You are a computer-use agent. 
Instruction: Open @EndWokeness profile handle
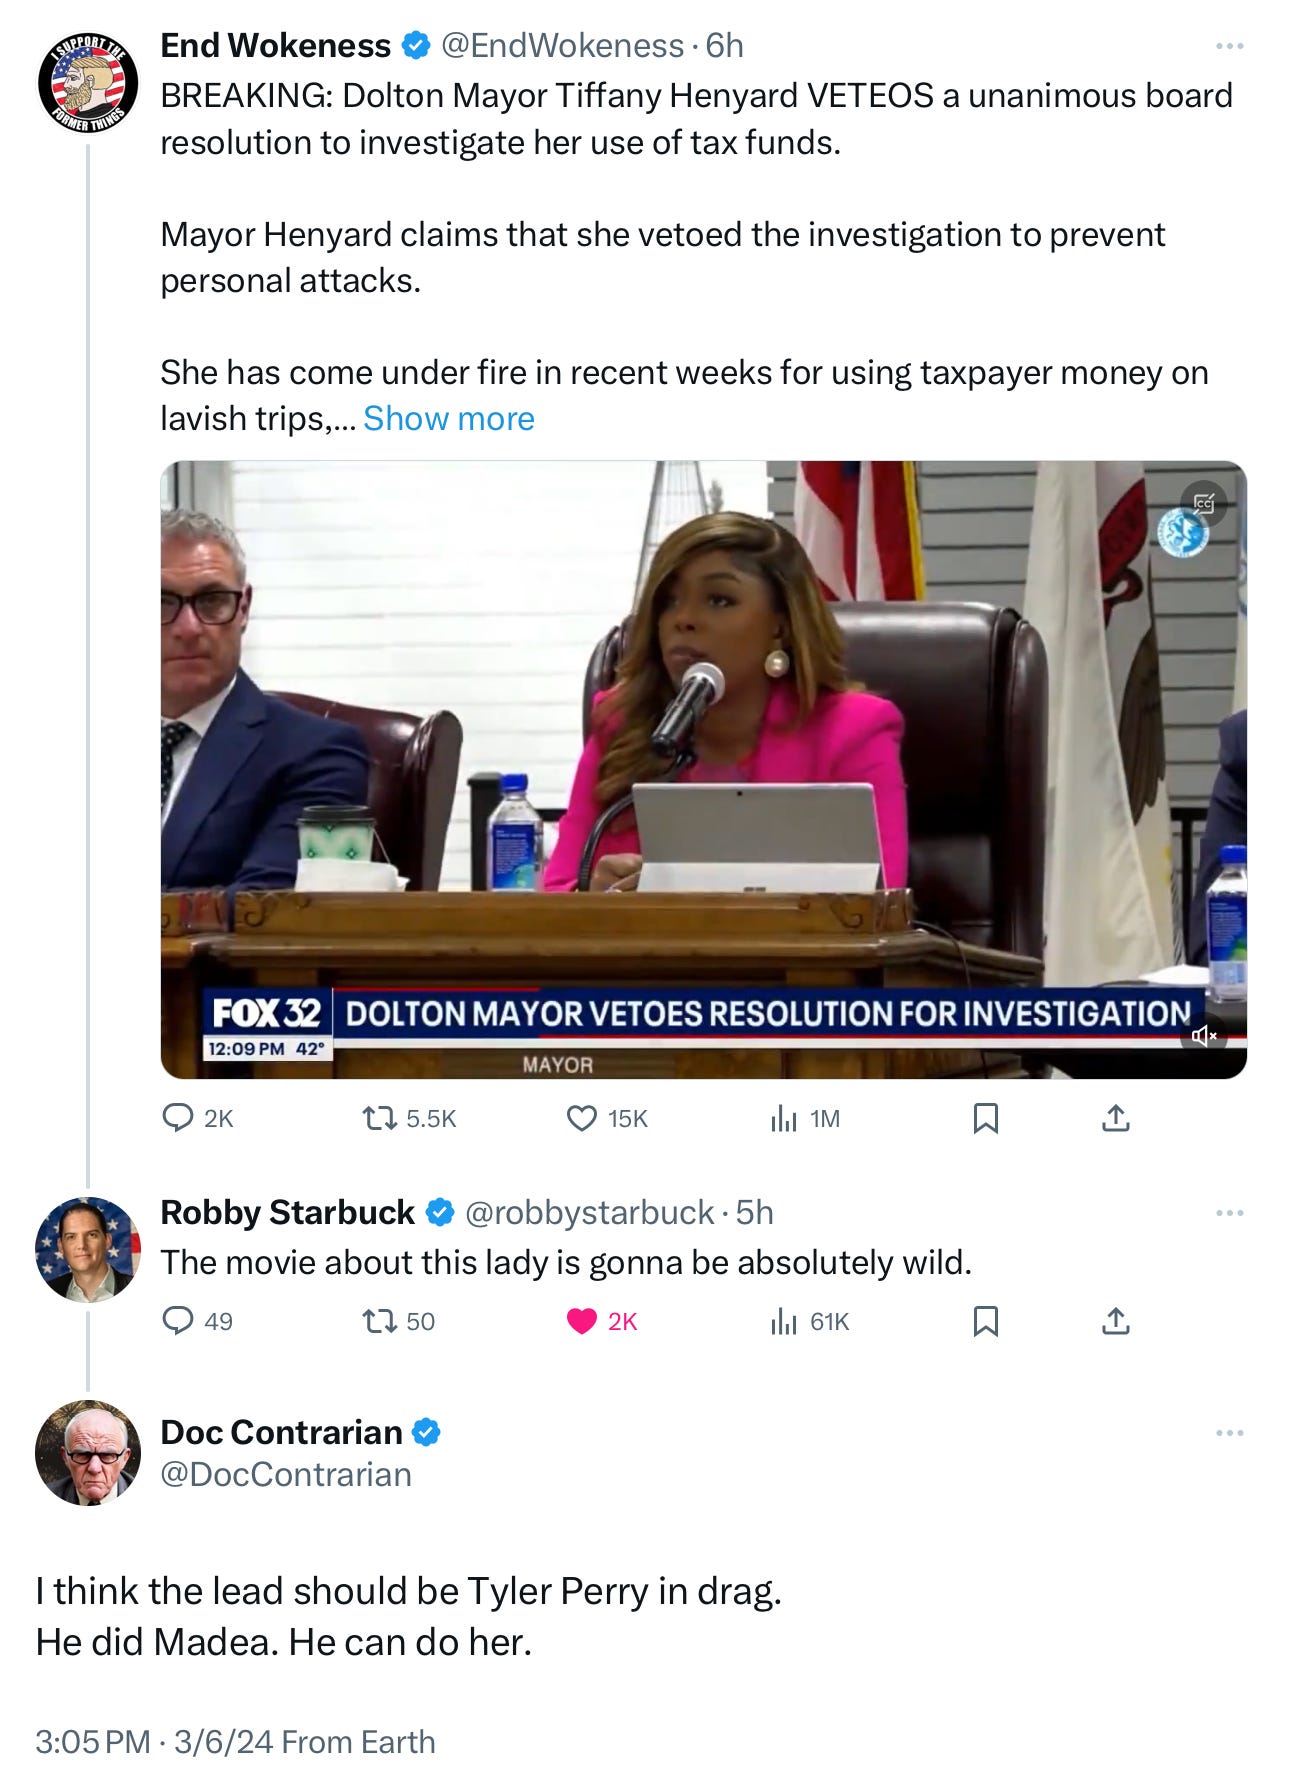click(563, 46)
